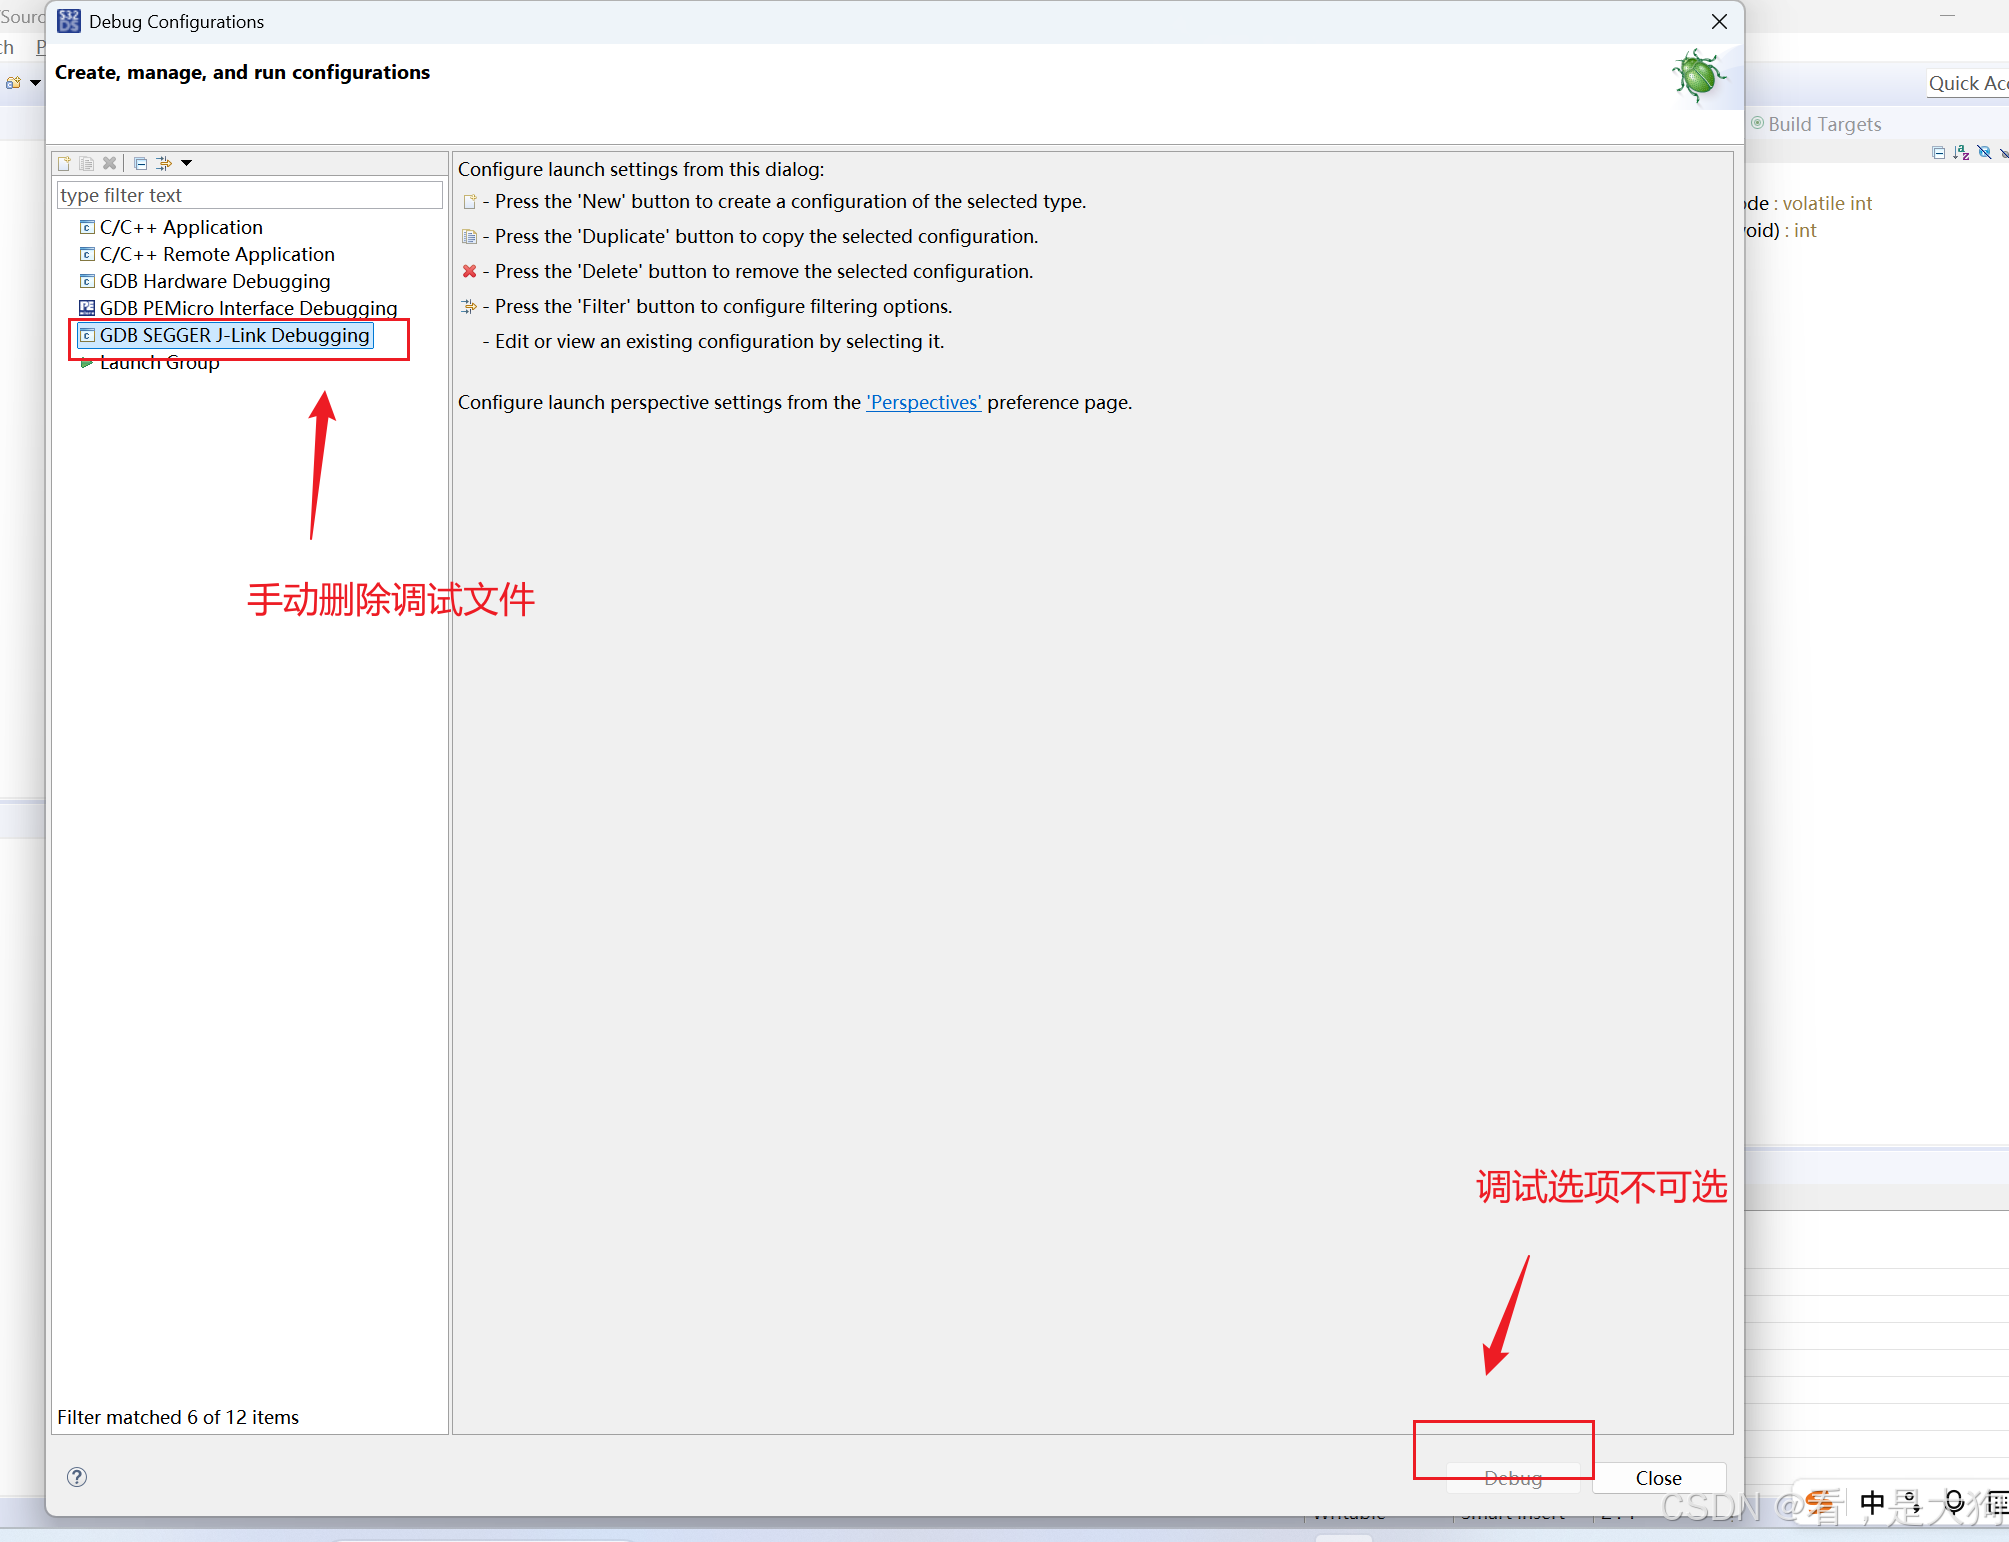Click the type filter text field

[x=249, y=195]
